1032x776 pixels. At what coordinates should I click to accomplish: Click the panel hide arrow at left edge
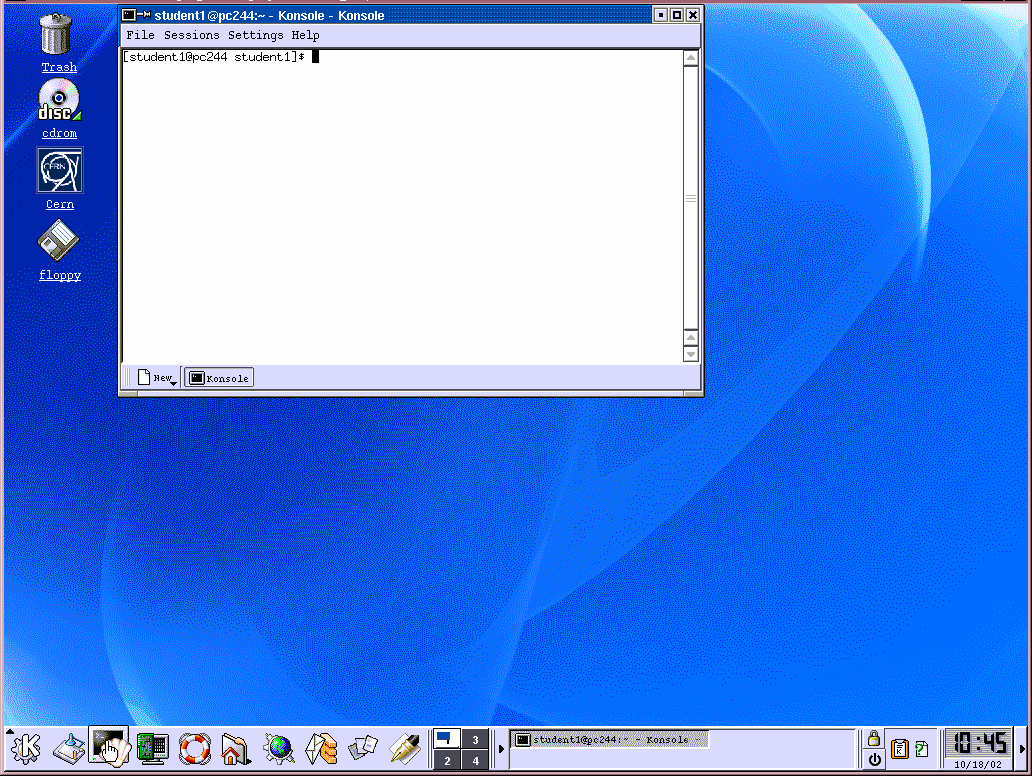(x=9, y=731)
